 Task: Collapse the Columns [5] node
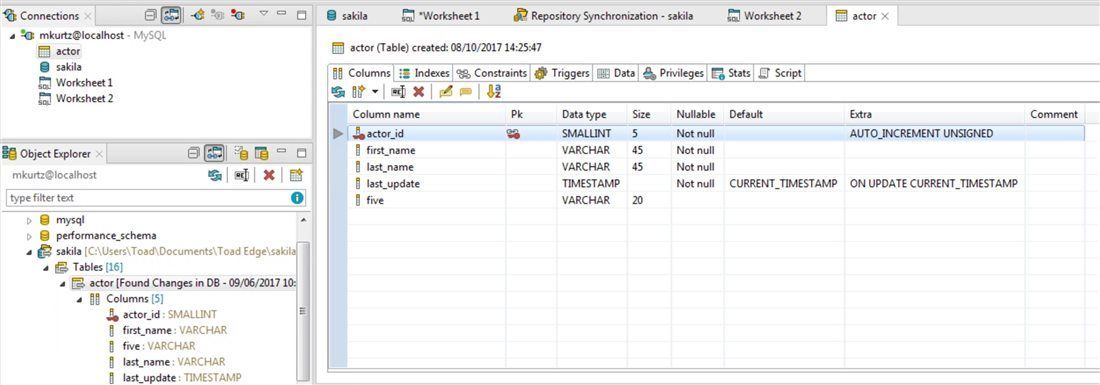[x=79, y=299]
